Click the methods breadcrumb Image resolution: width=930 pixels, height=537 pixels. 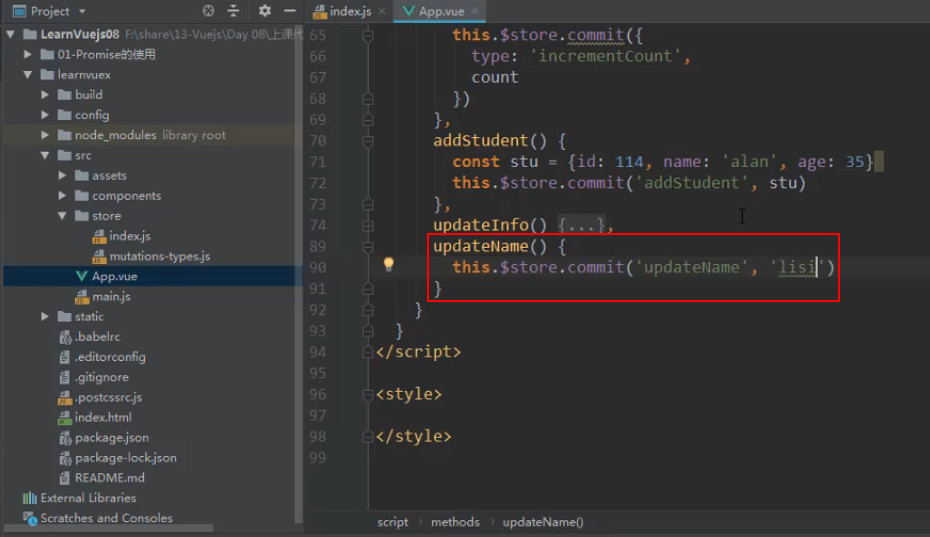[x=455, y=522]
